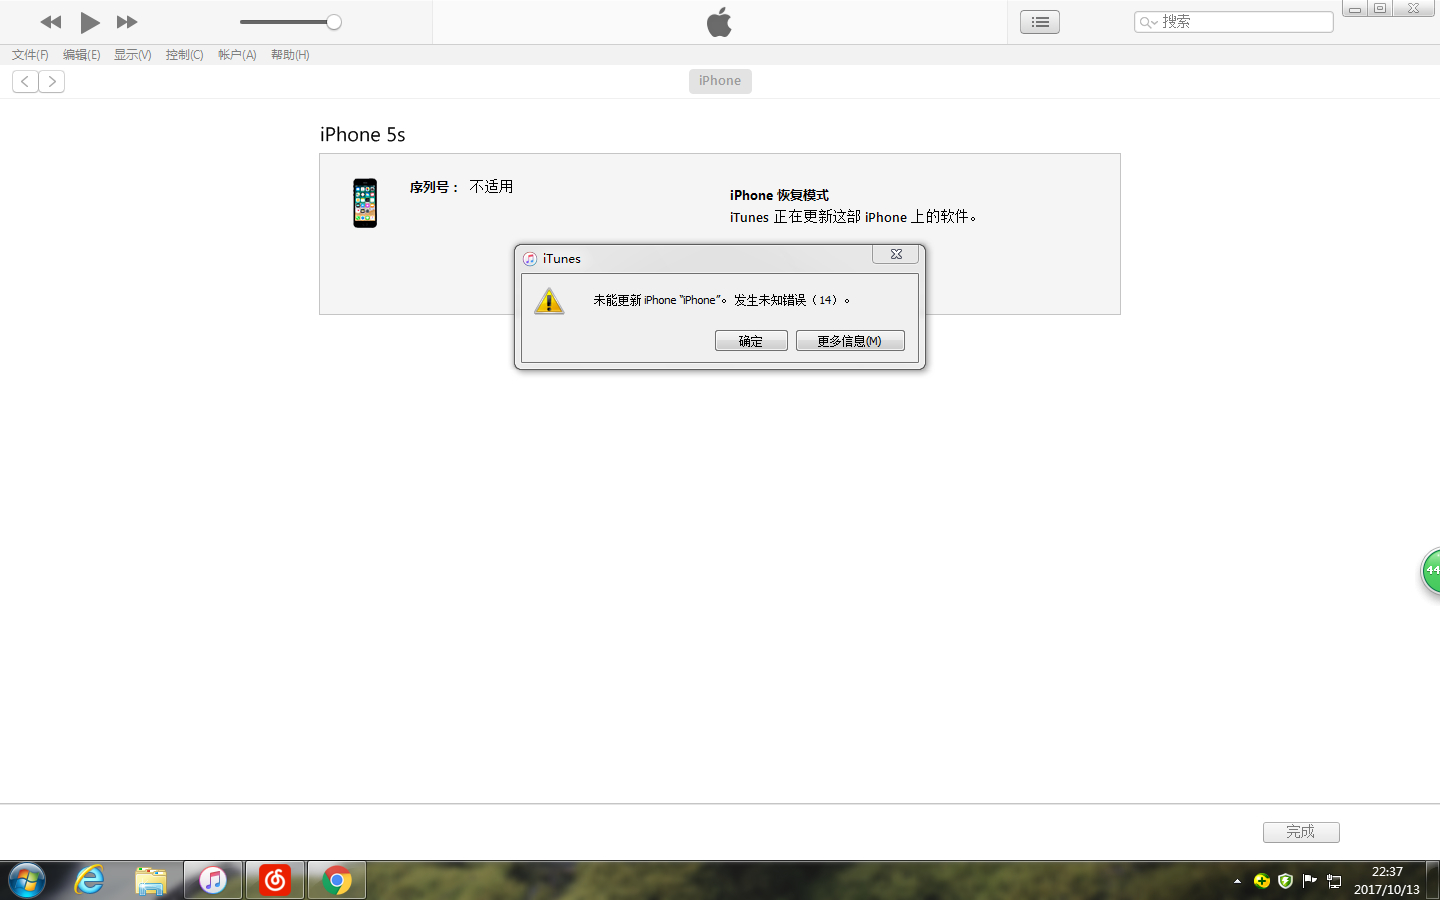Open the Windows Start menu
This screenshot has width=1440, height=900.
[x=27, y=881]
